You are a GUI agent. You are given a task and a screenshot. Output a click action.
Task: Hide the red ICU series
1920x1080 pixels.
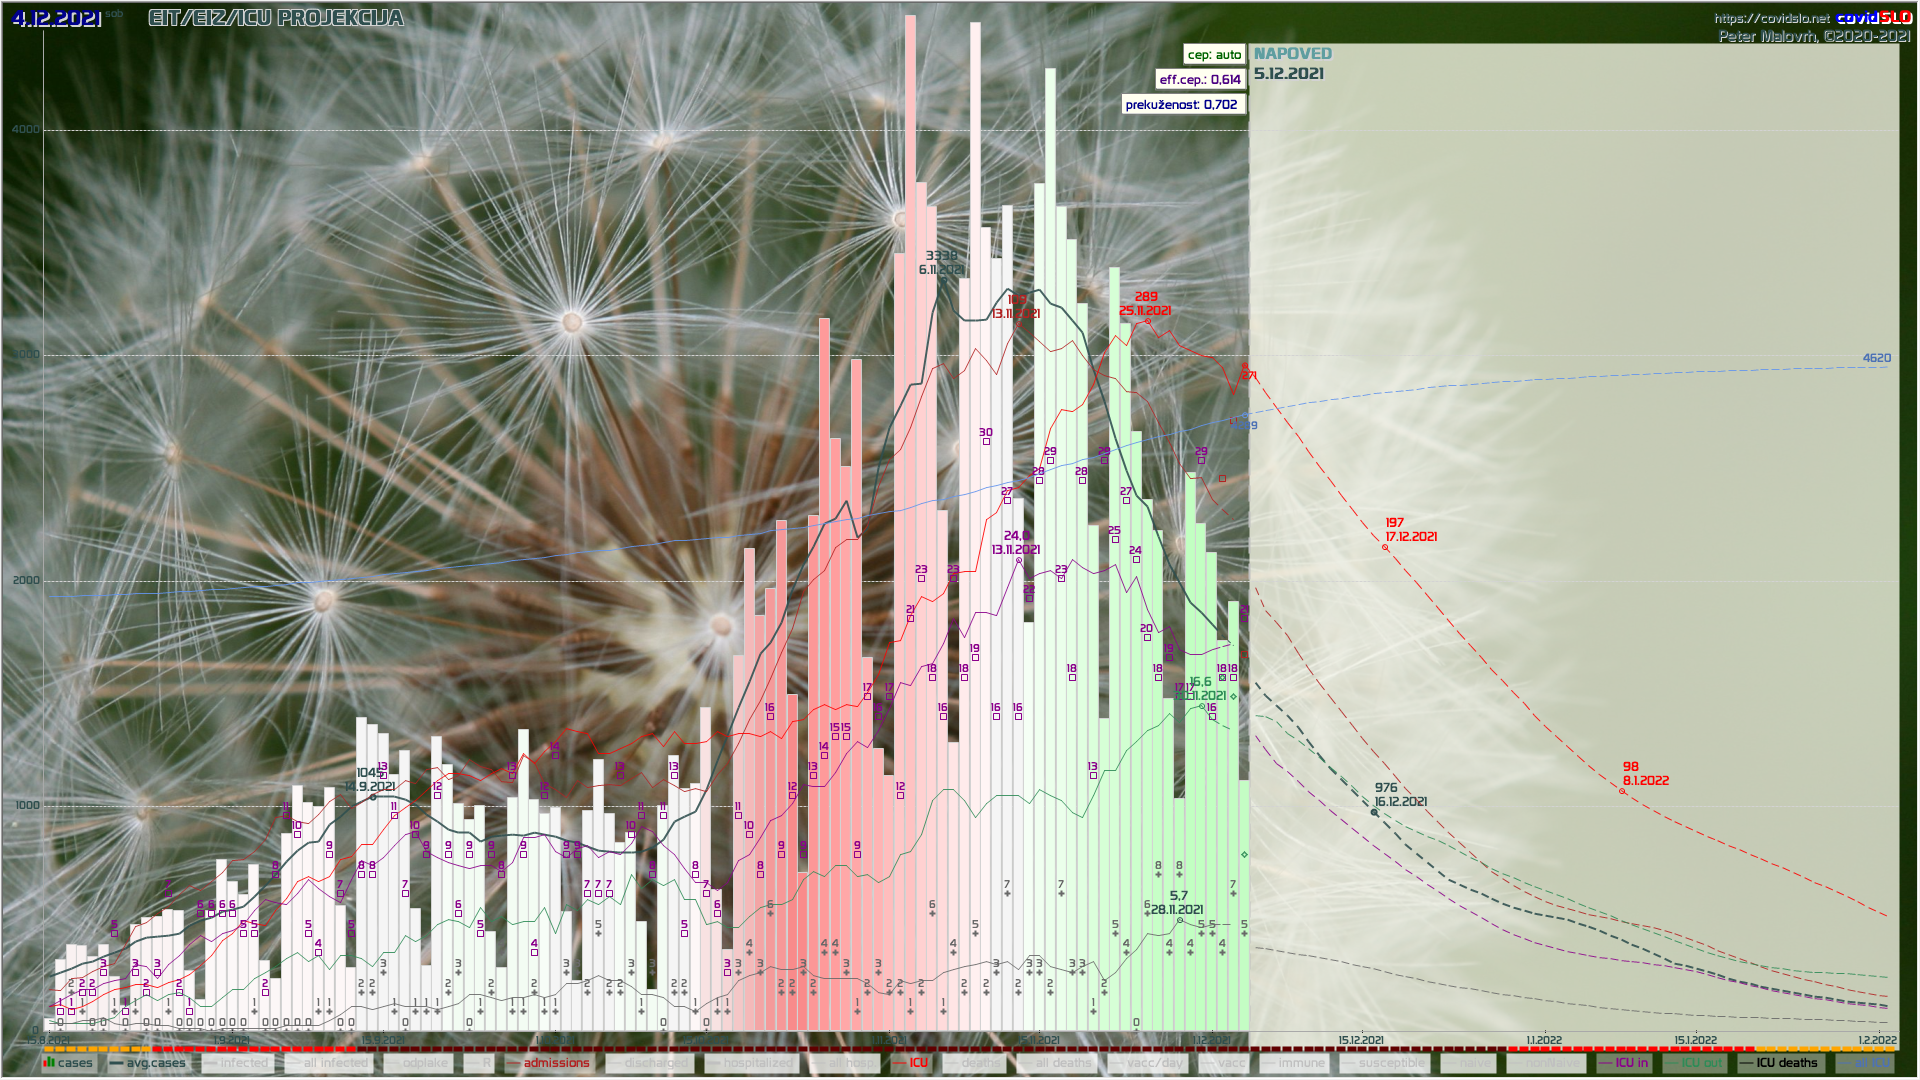911,1063
